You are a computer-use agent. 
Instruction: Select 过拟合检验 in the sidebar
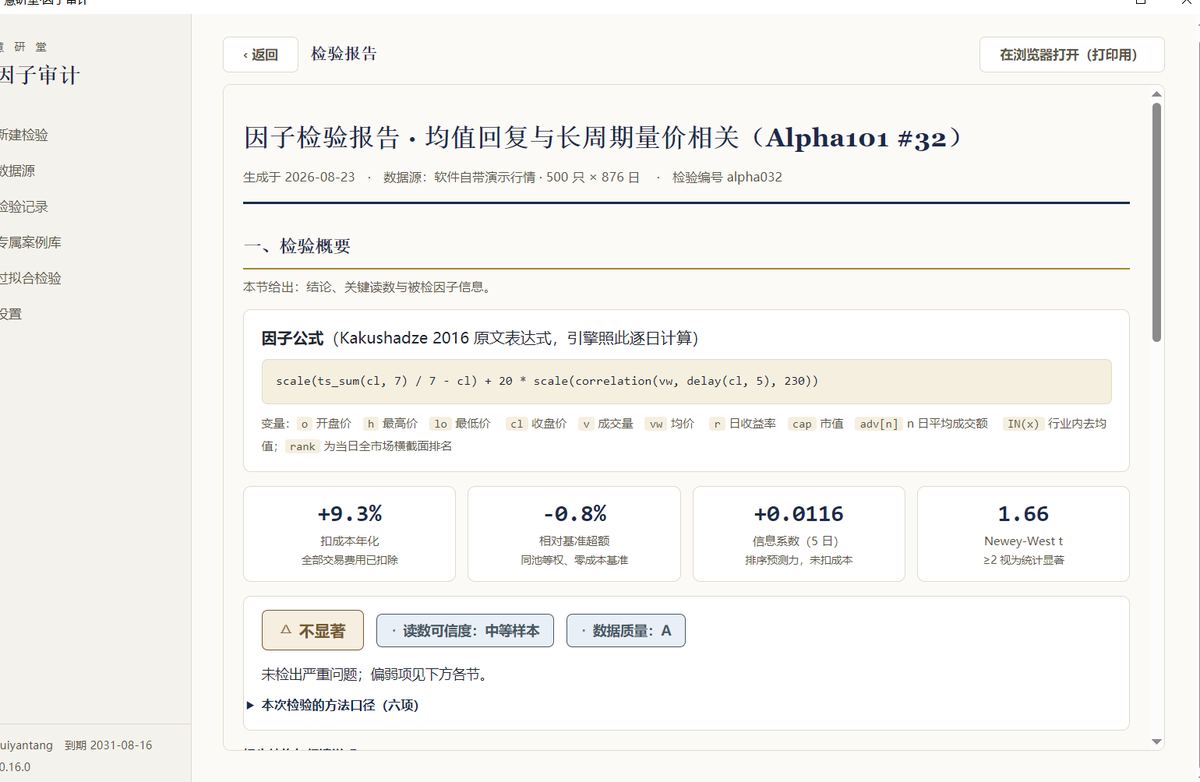point(30,278)
